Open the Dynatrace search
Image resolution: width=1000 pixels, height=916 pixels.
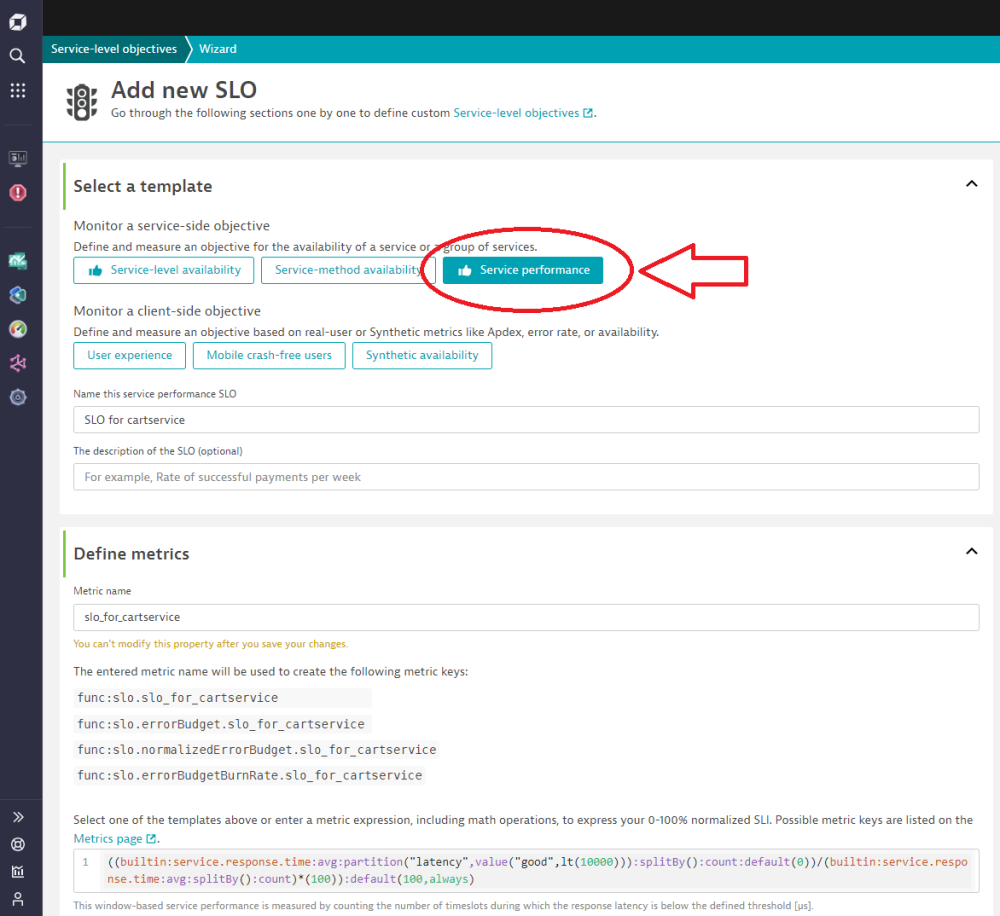click(17, 56)
